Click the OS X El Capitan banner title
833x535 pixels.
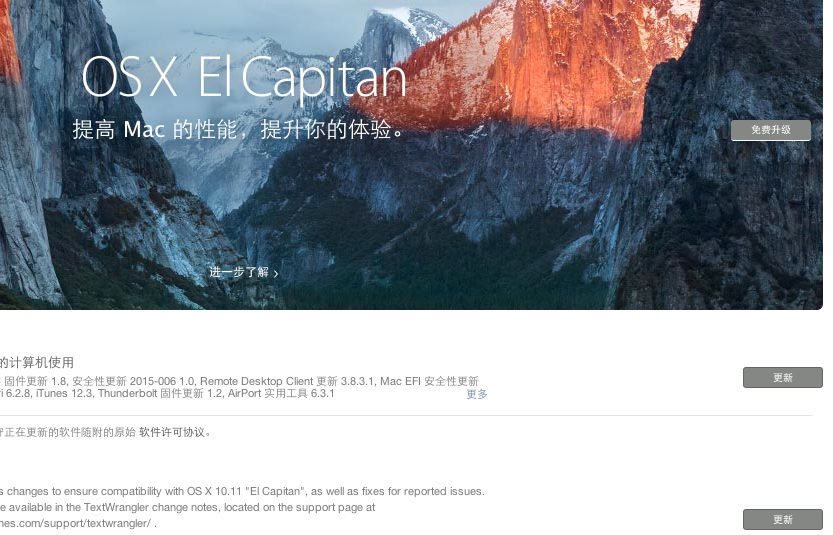pyautogui.click(x=244, y=79)
